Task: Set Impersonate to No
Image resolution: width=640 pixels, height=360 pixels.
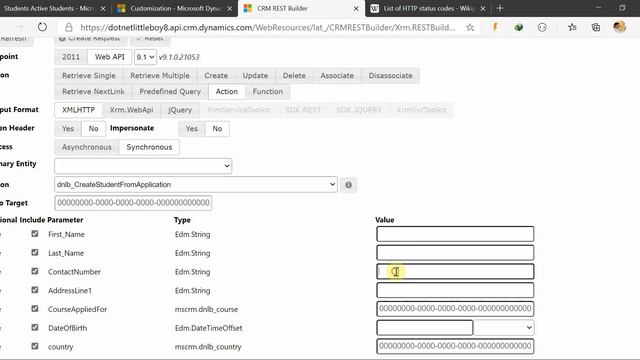Action: coord(217,129)
